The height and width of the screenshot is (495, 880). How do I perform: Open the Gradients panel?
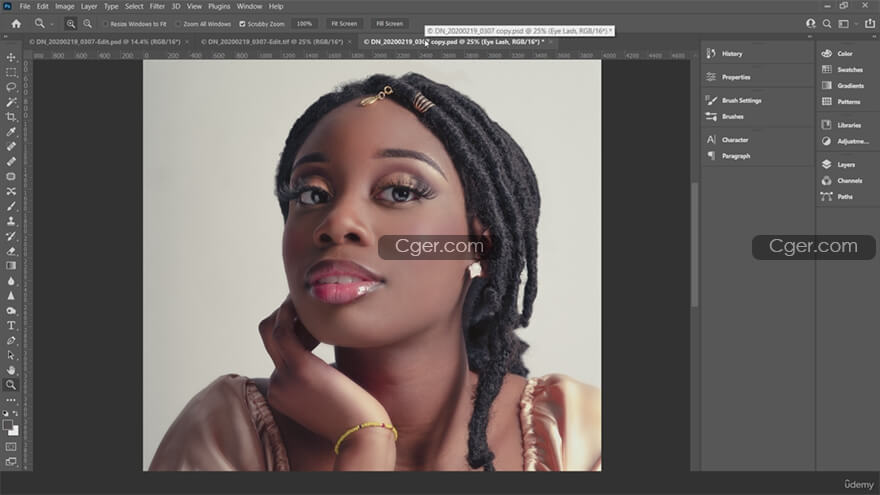842,85
